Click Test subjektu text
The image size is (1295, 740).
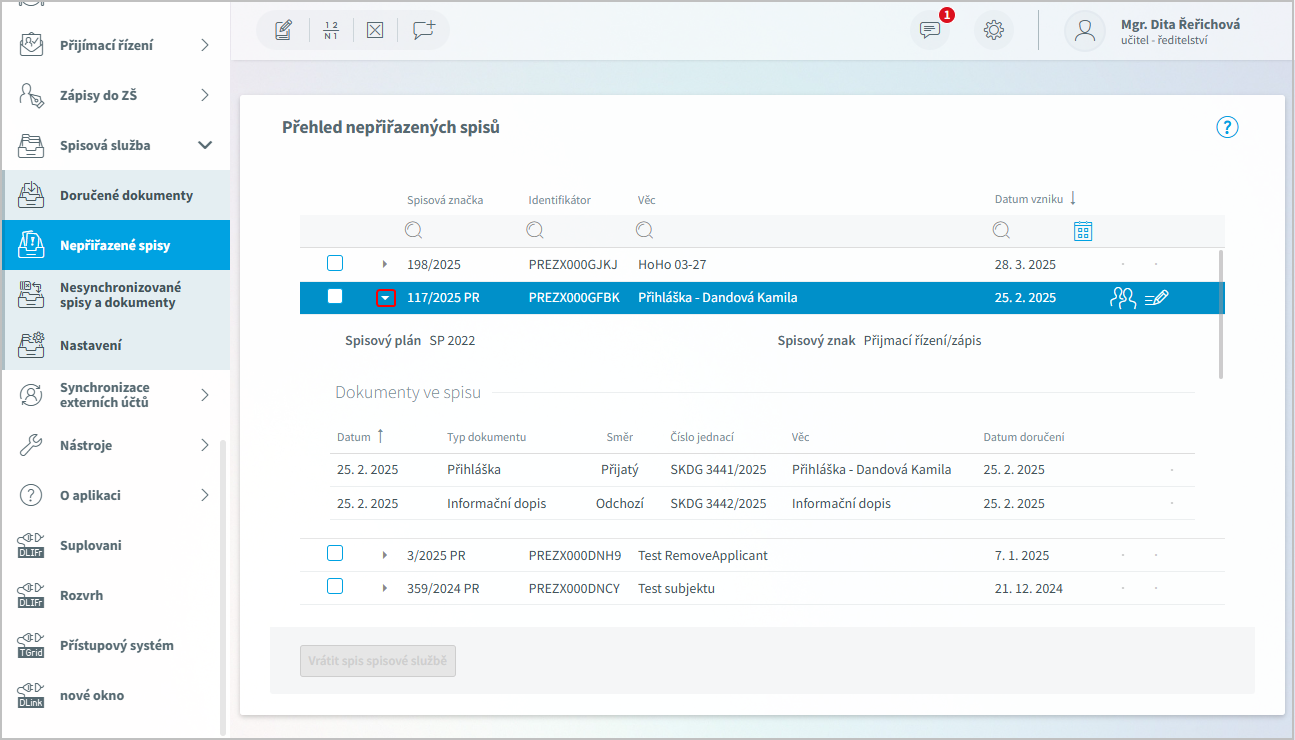pos(676,588)
